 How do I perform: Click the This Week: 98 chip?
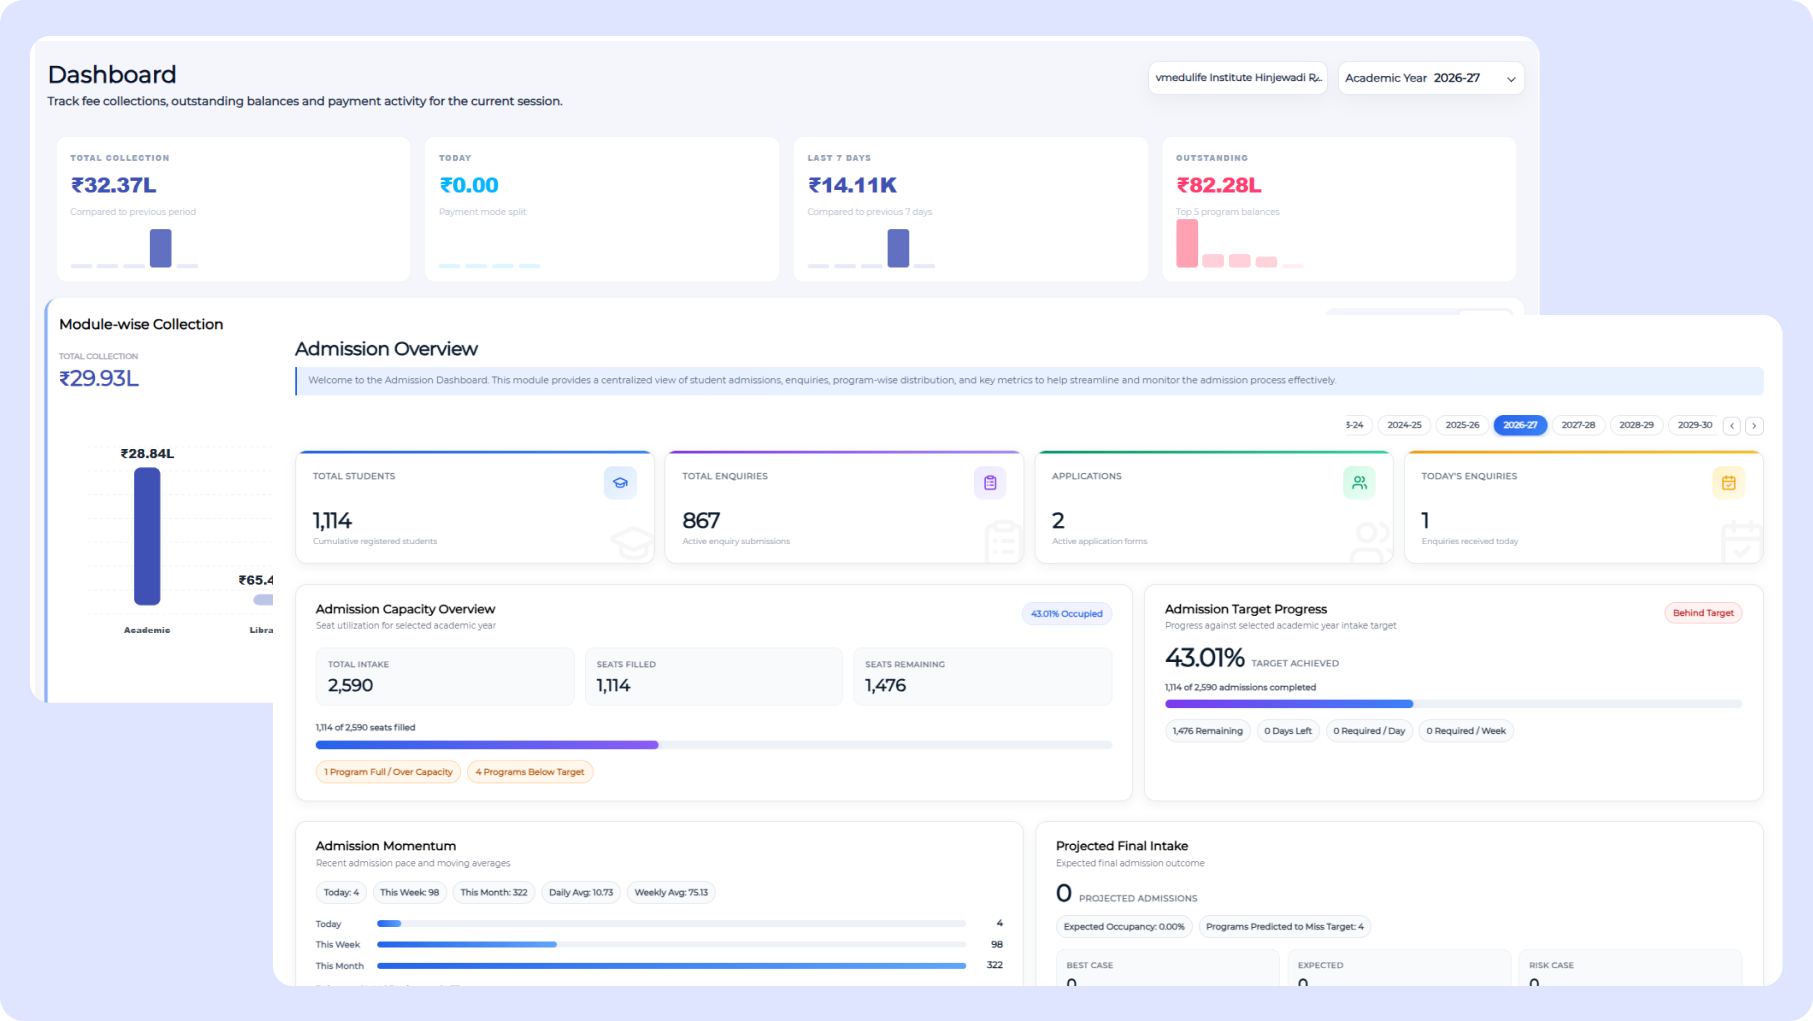click(409, 893)
